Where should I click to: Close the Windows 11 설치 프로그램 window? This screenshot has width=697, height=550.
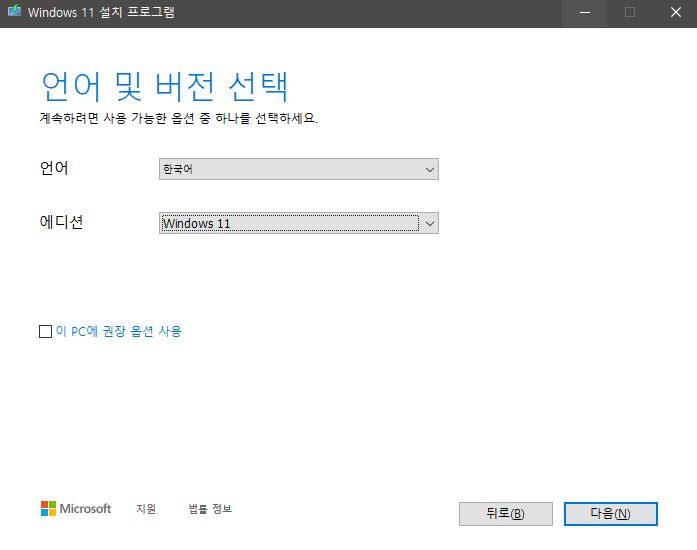click(676, 12)
